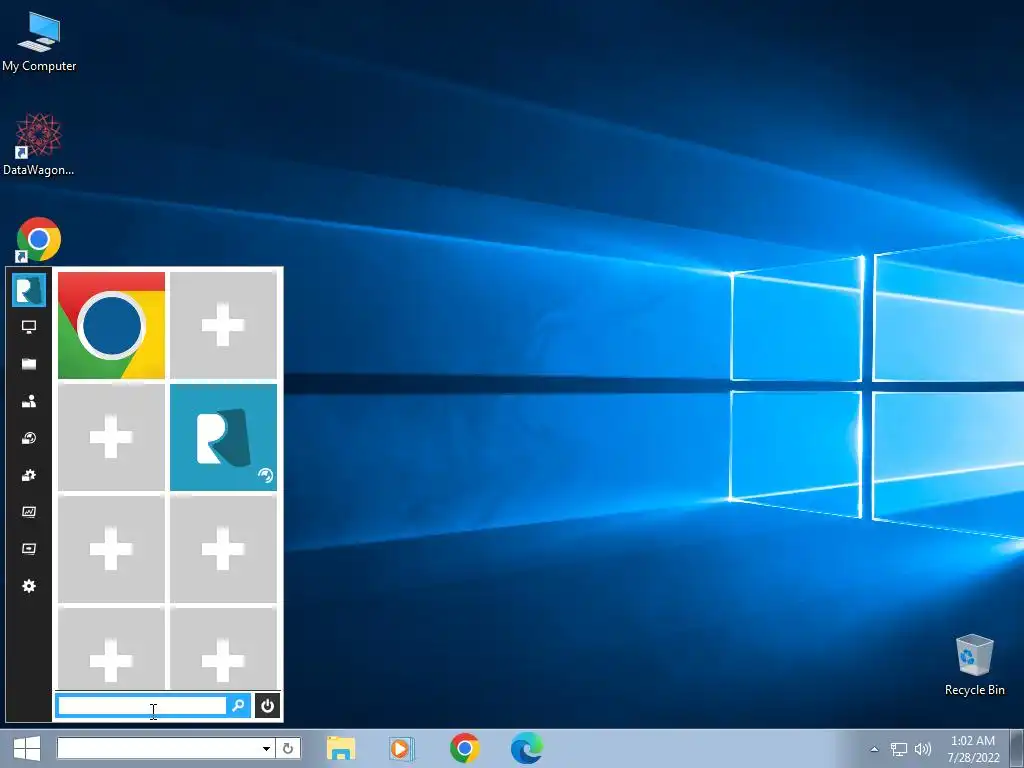This screenshot has height=768, width=1024.
Task: Open Google Chrome from the taskbar
Action: coord(464,748)
